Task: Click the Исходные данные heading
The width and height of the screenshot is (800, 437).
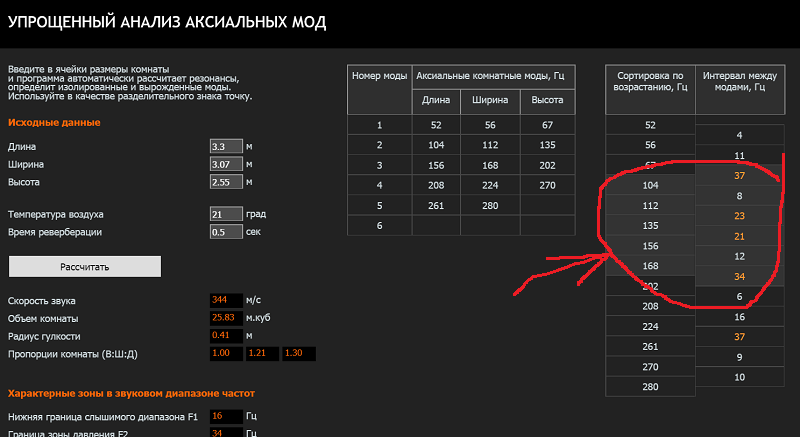Action: pyautogui.click(x=54, y=122)
